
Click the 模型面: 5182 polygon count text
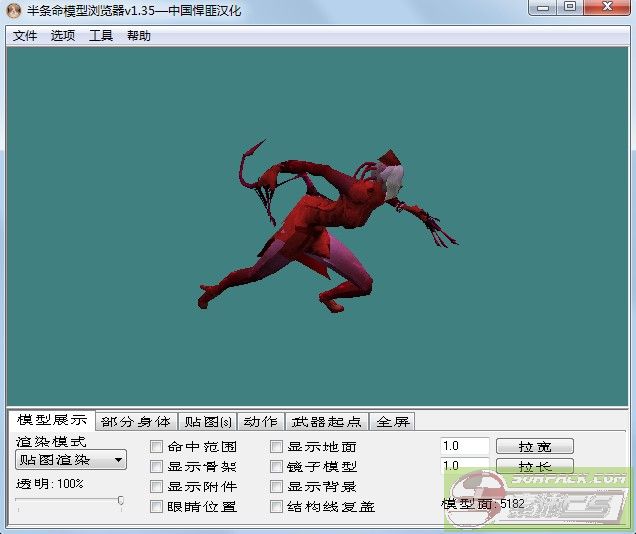click(x=483, y=504)
